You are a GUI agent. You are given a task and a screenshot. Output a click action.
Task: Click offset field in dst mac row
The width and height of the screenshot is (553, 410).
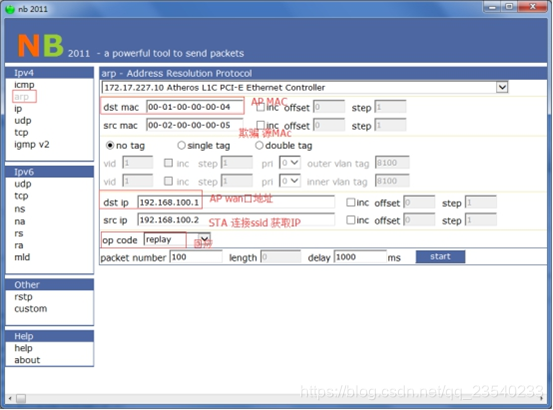(329, 107)
